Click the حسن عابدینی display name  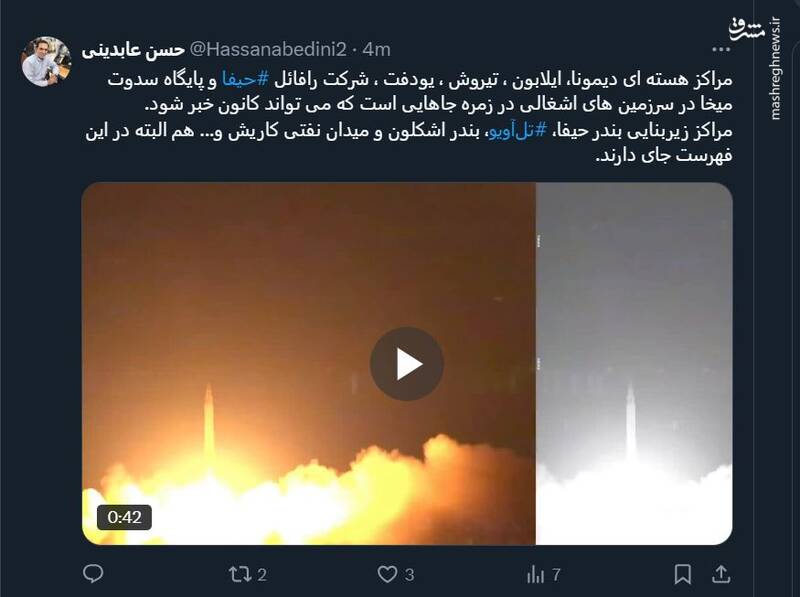133,50
